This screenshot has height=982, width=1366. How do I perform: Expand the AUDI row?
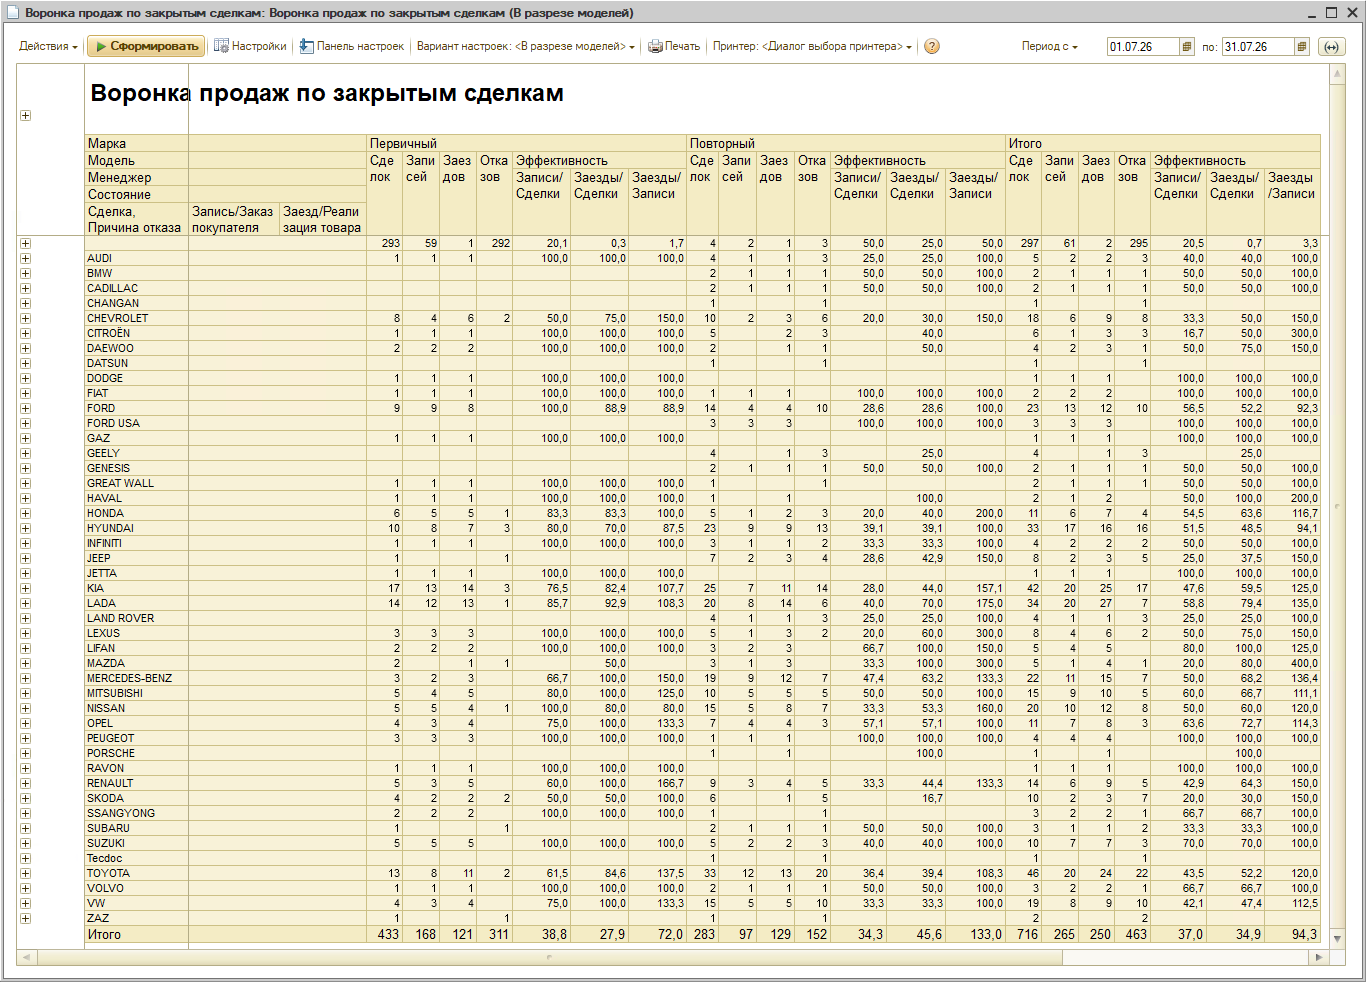pyautogui.click(x=25, y=258)
